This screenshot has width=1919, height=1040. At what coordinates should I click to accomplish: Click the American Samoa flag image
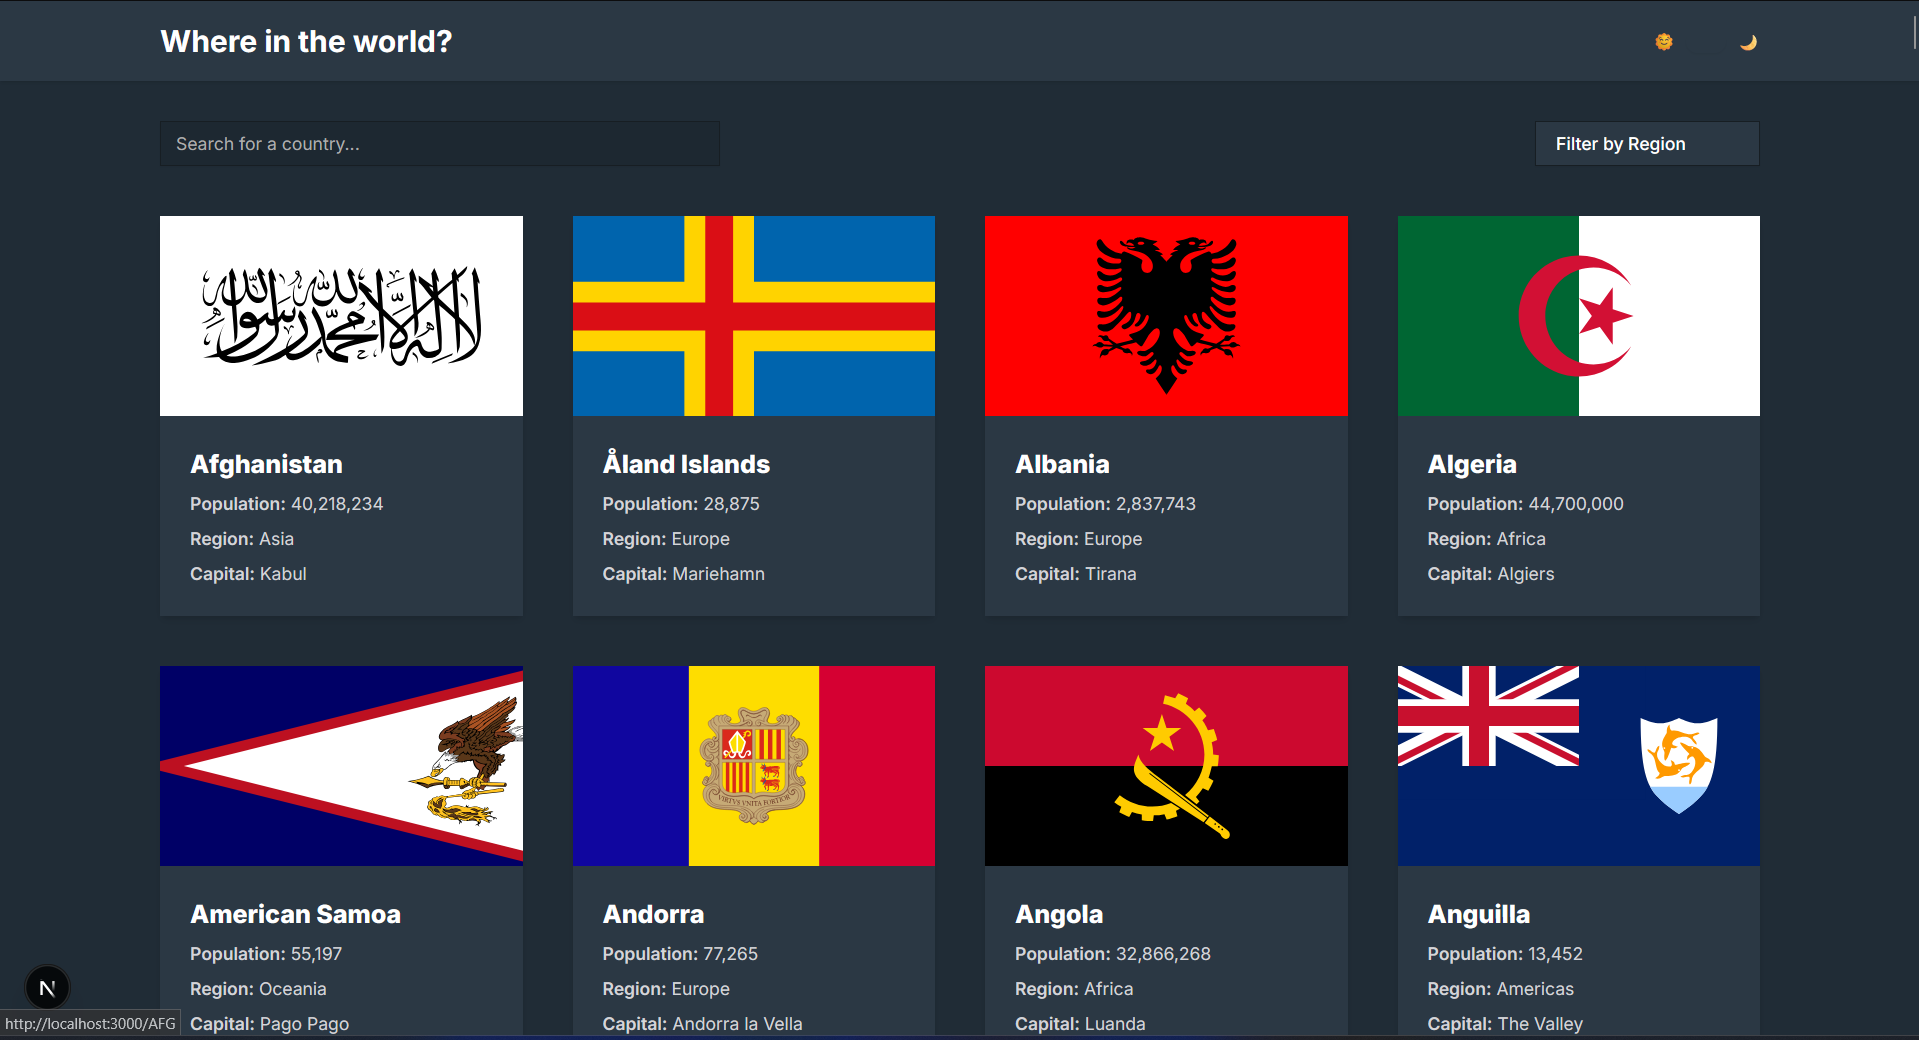pos(341,766)
